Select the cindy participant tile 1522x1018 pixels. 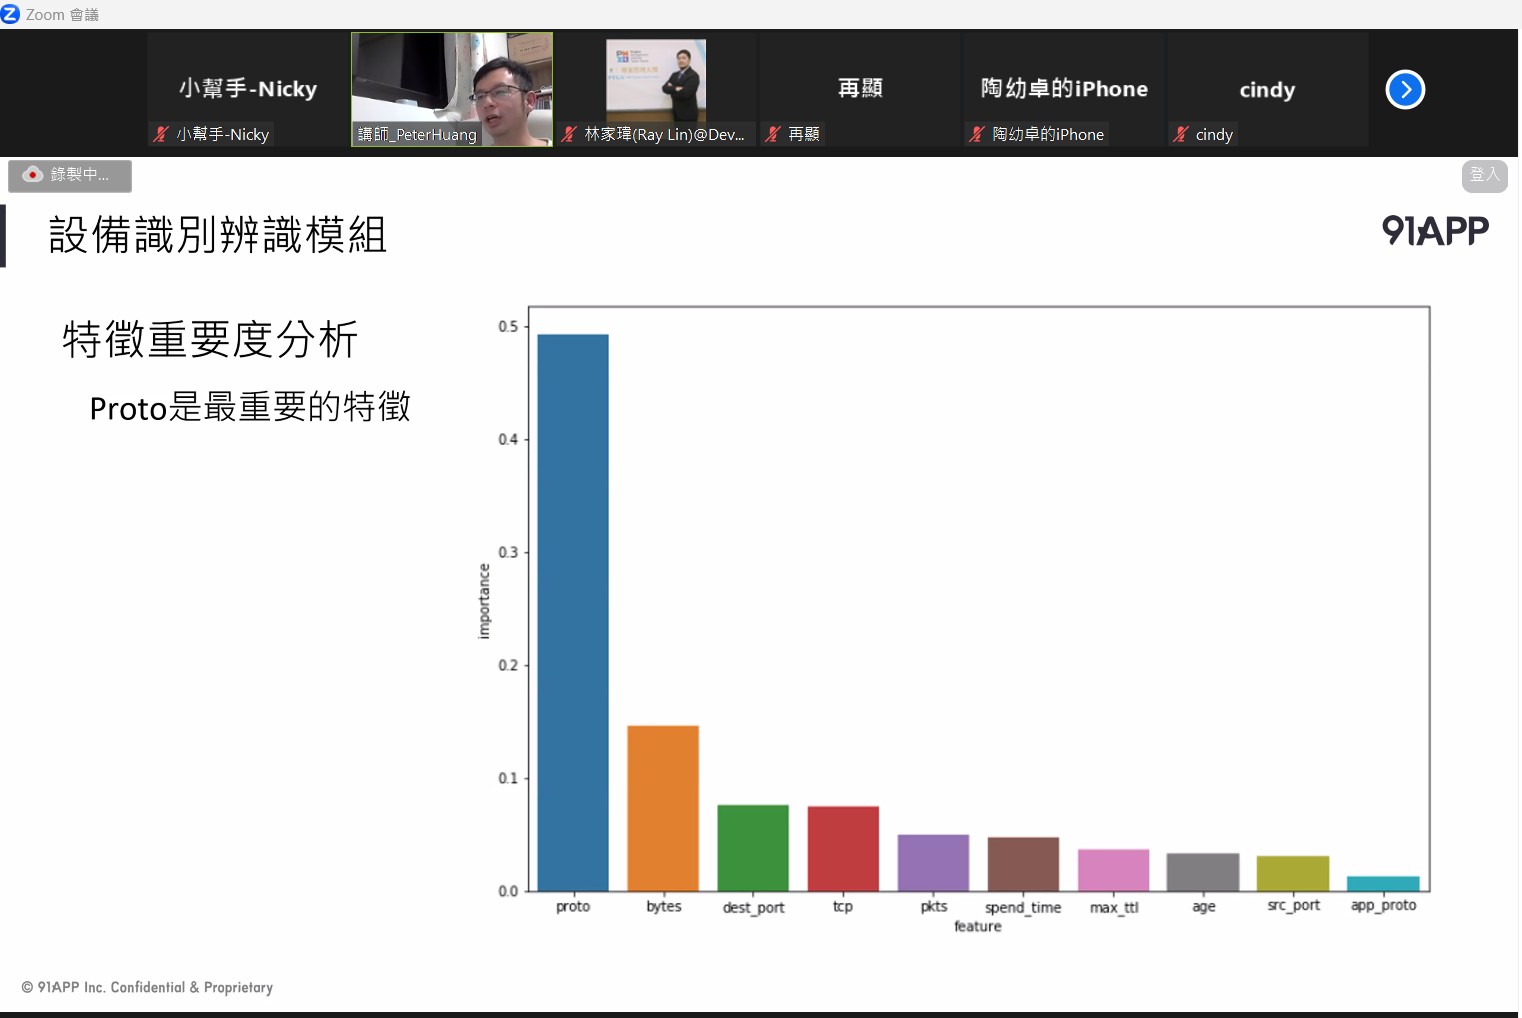pos(1267,89)
